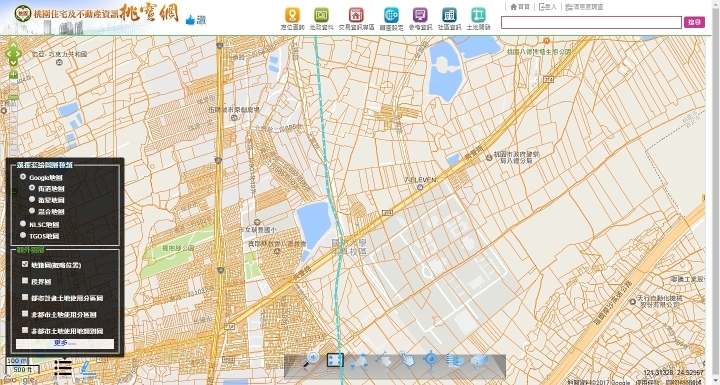Viewport: 720px width, 385px height.
Task: Enable 都市計畫土地使用分區圖 checkbox
Action: click(x=25, y=297)
